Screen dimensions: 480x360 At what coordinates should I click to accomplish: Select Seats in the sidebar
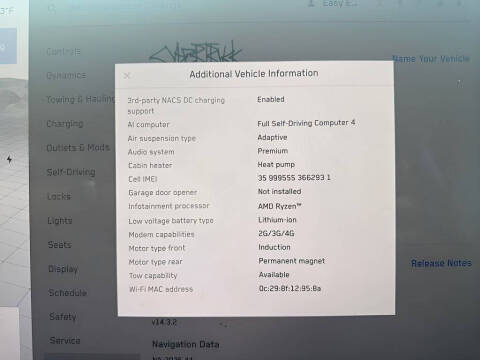point(60,245)
